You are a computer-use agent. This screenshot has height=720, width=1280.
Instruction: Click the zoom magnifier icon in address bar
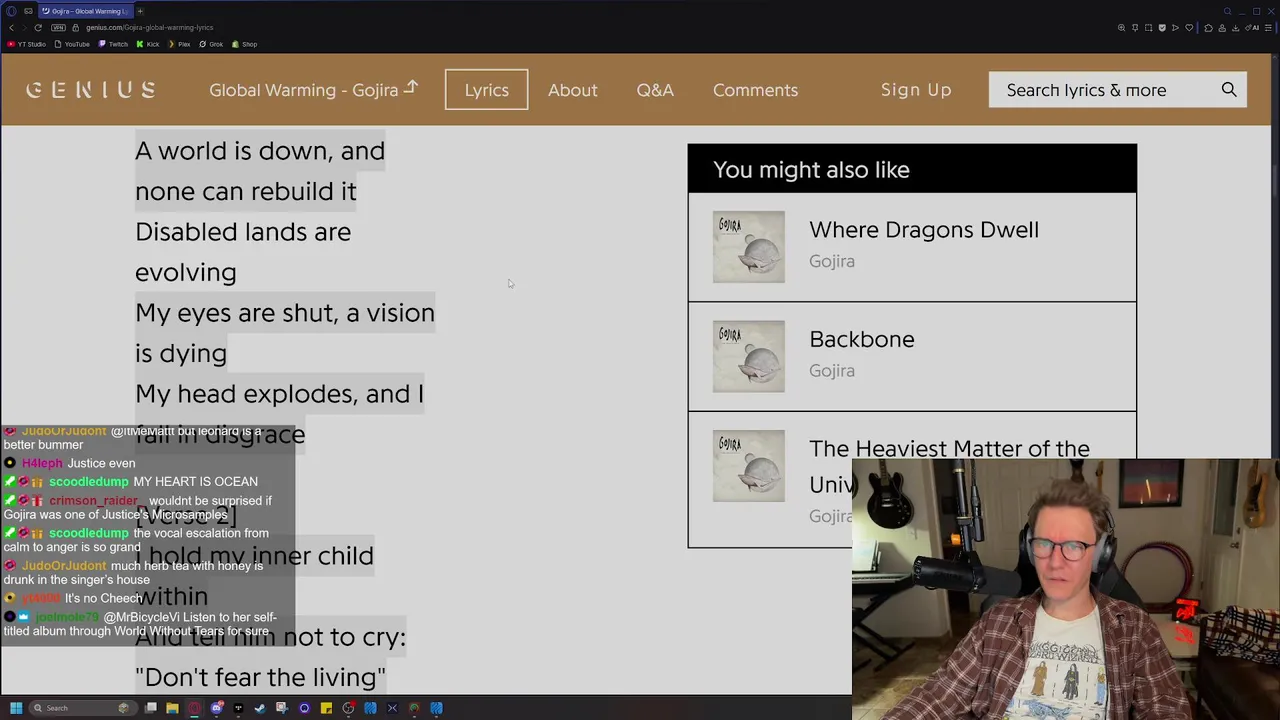tap(1121, 28)
